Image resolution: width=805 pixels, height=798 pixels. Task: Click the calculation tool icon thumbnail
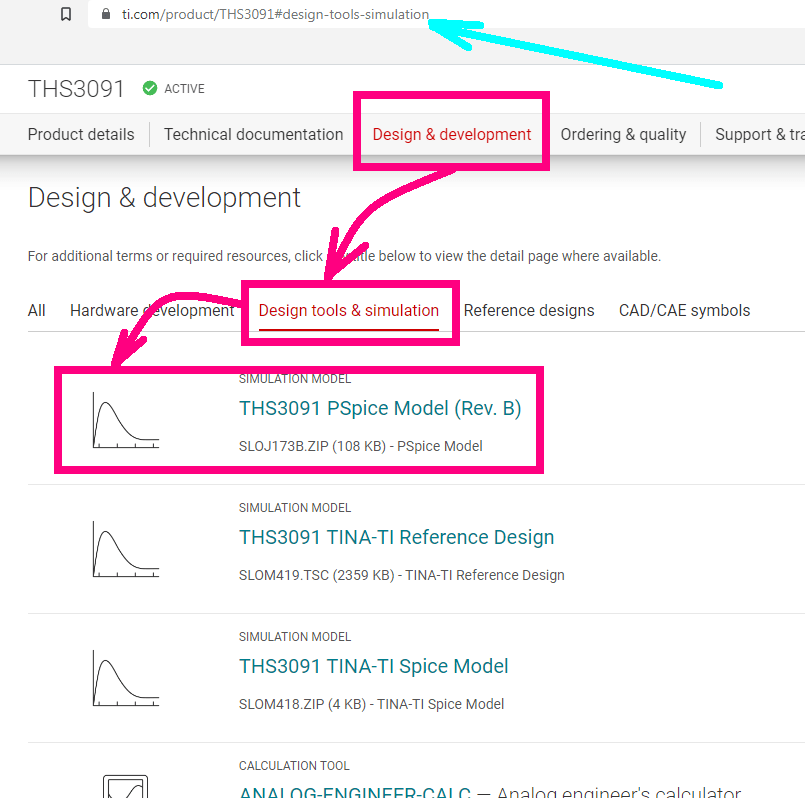(x=126, y=786)
